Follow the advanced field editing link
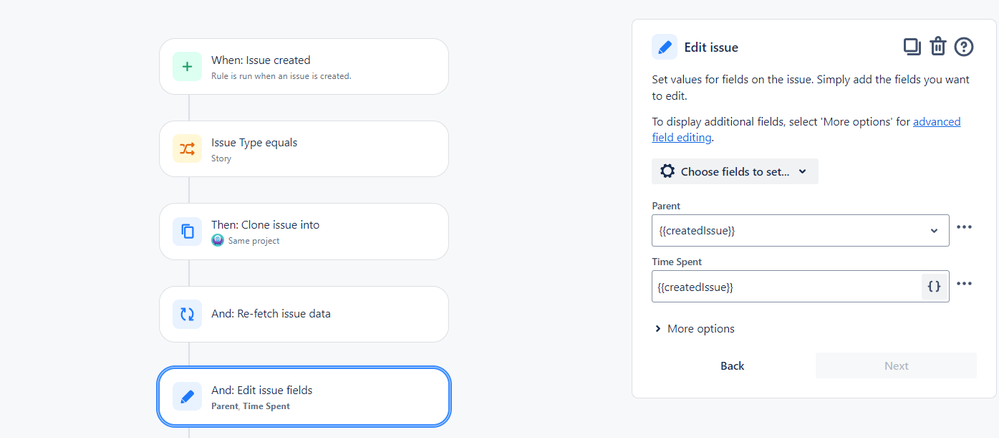Screen dimensions: 999x438 [806, 129]
